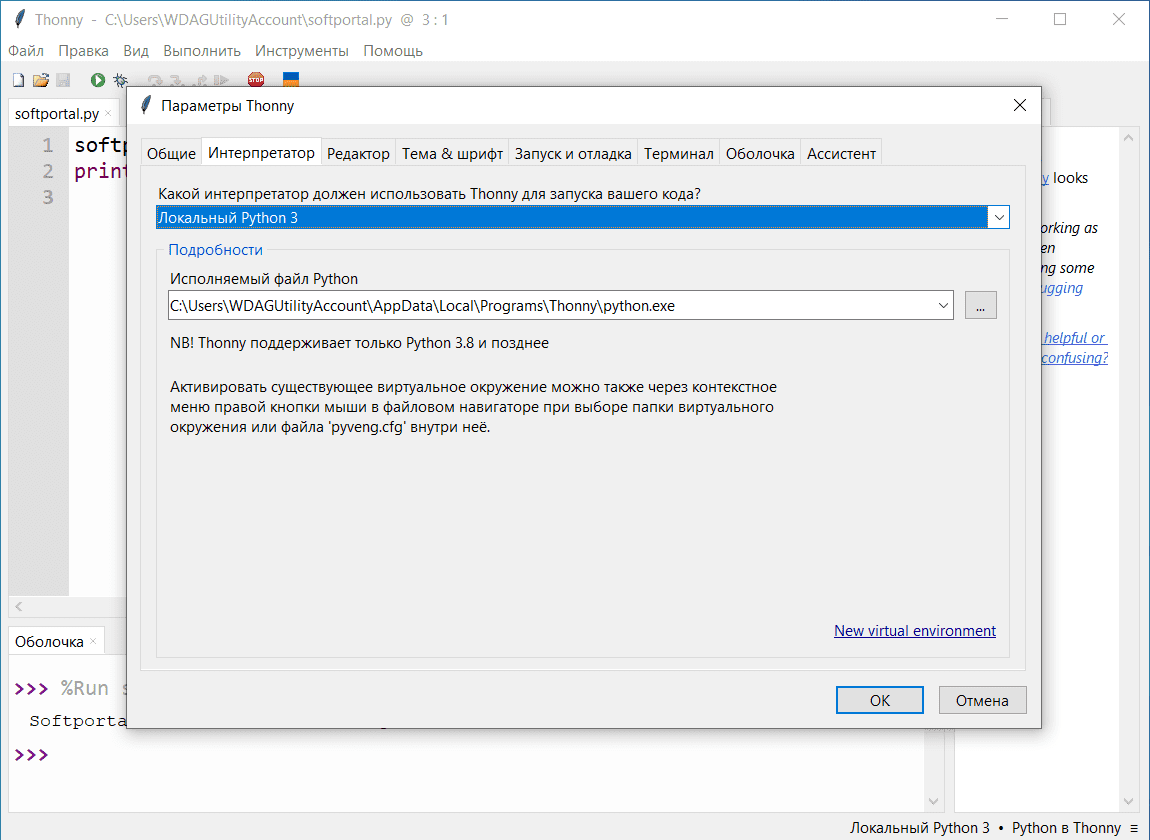This screenshot has height=840, width=1150.
Task: Close the Параметры Thonny dialog with X
Action: [1019, 106]
